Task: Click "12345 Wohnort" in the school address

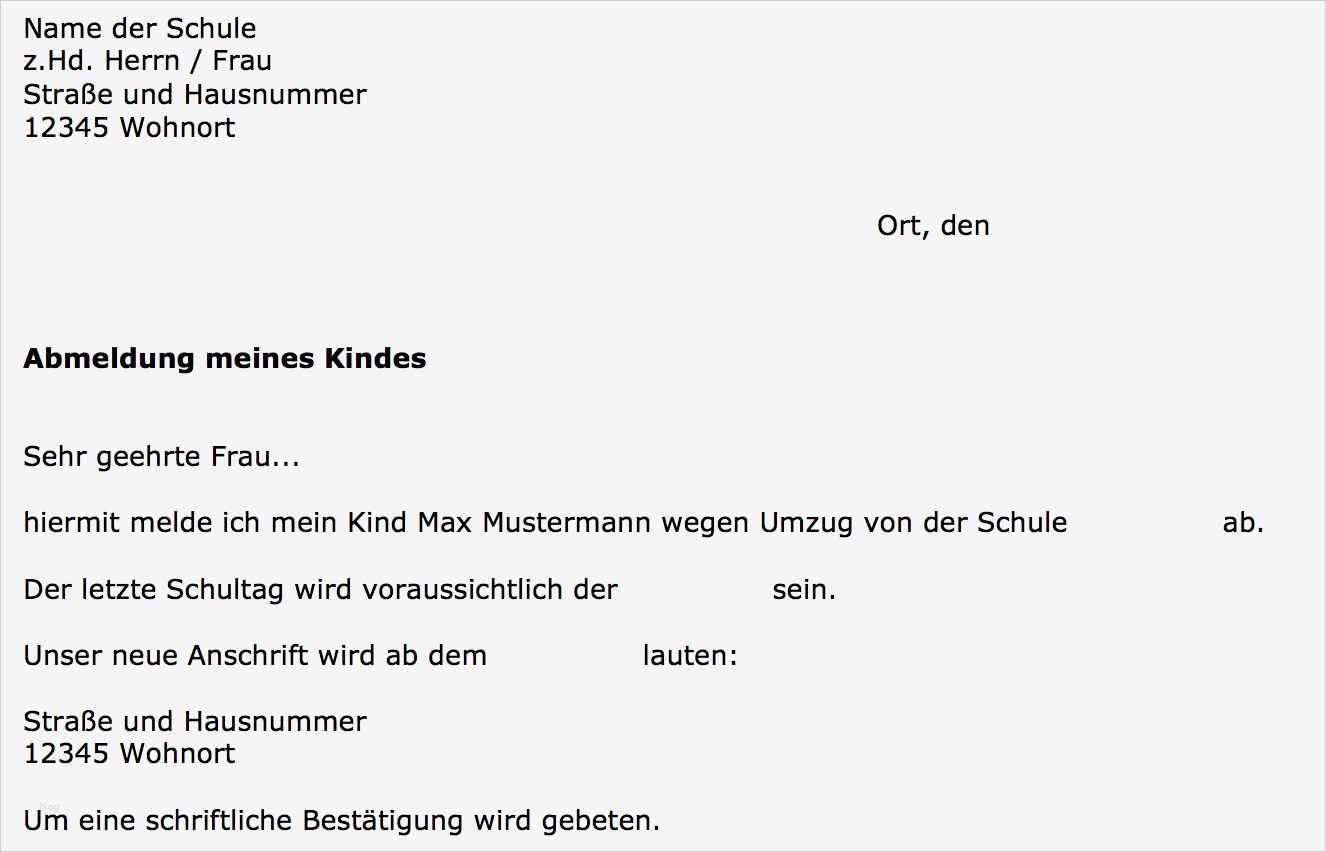Action: pyautogui.click(x=129, y=128)
